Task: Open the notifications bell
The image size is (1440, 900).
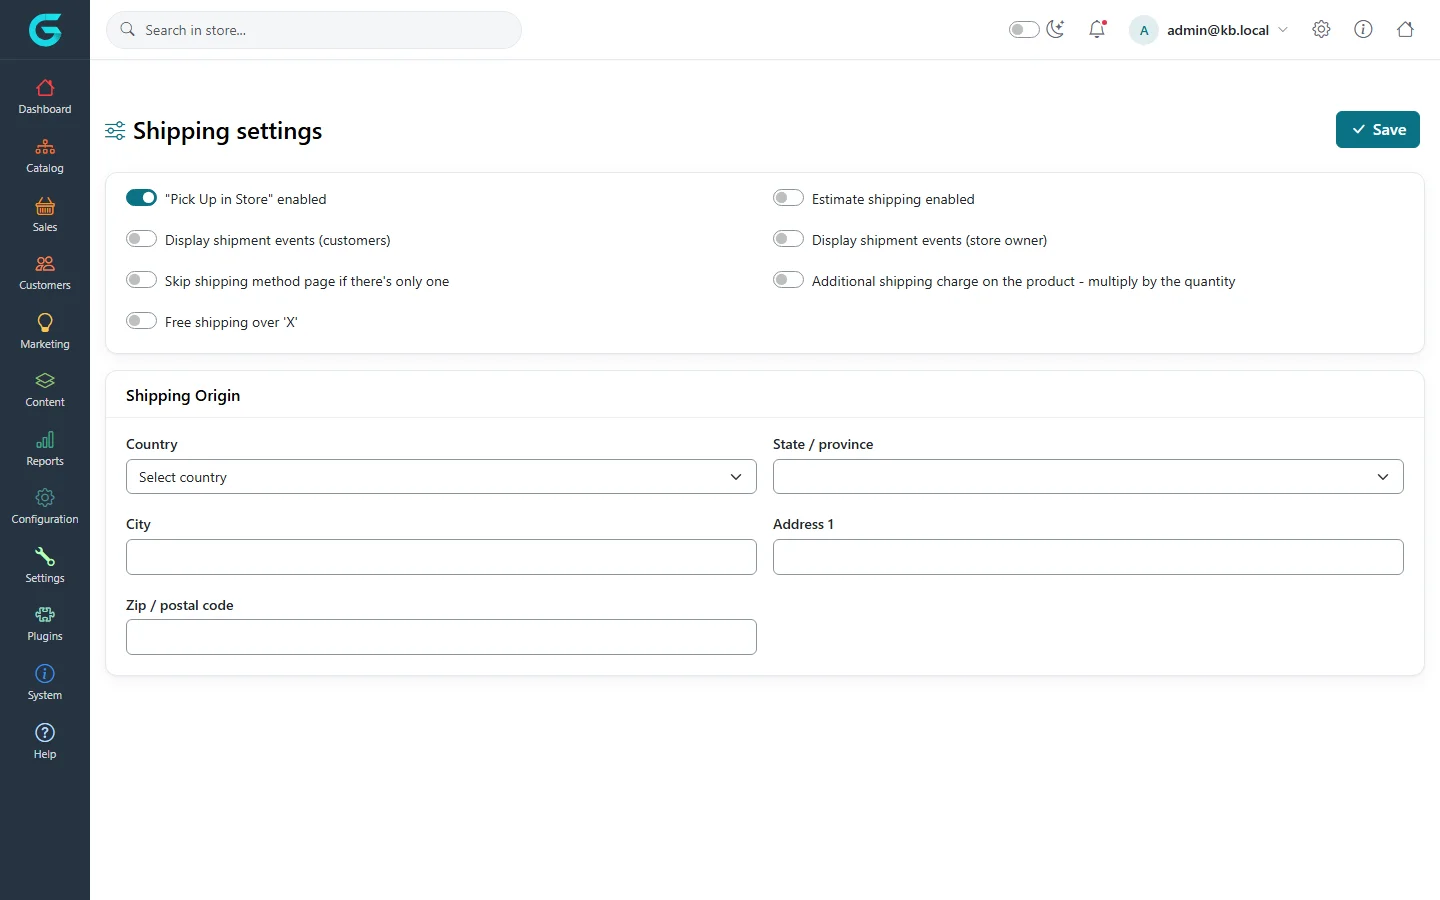Action: tap(1097, 29)
